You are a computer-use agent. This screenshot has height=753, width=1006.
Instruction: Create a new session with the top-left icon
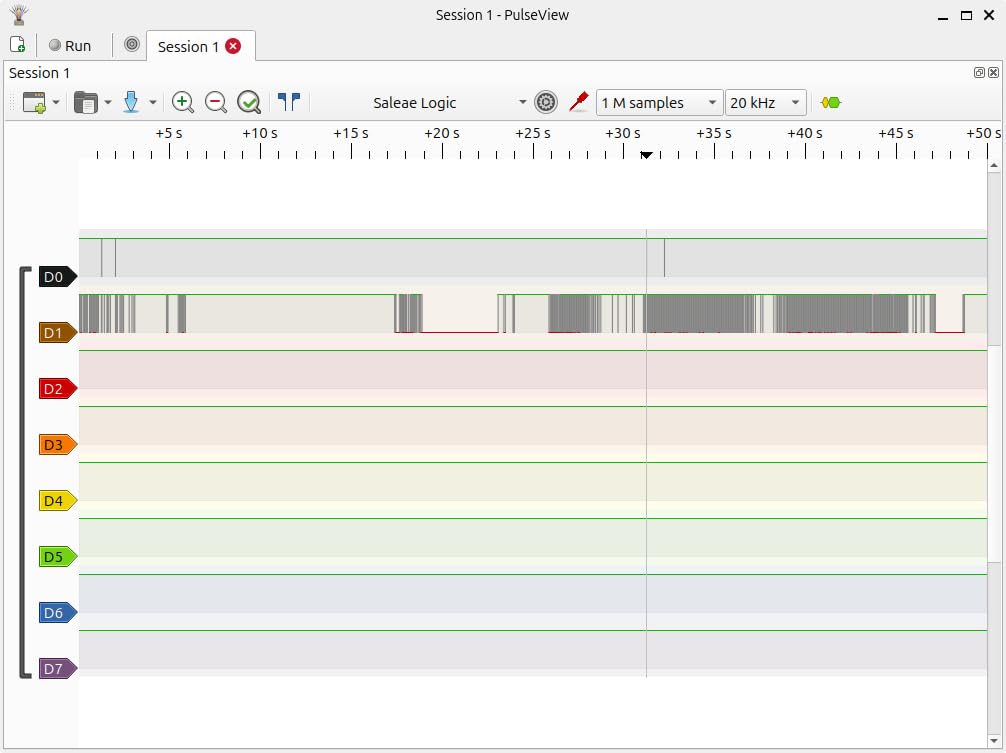click(17, 45)
